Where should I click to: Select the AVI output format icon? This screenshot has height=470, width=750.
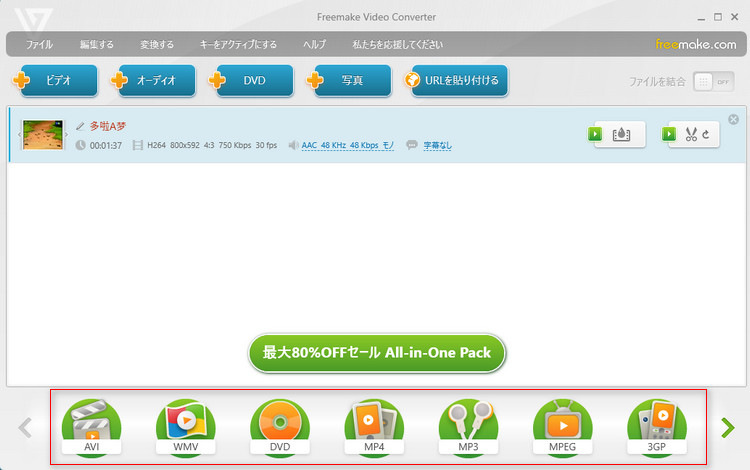point(91,427)
